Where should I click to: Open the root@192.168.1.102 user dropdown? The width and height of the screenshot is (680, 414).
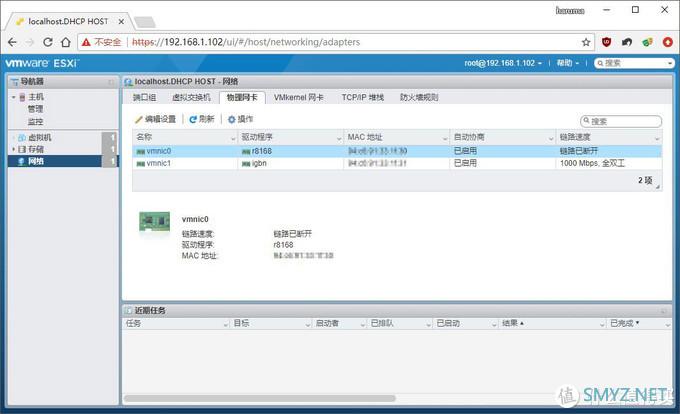click(503, 63)
